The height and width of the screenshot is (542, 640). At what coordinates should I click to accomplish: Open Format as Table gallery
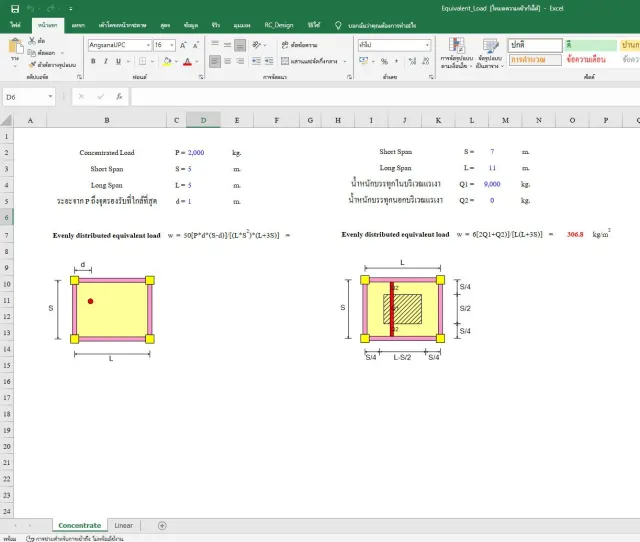click(x=490, y=53)
